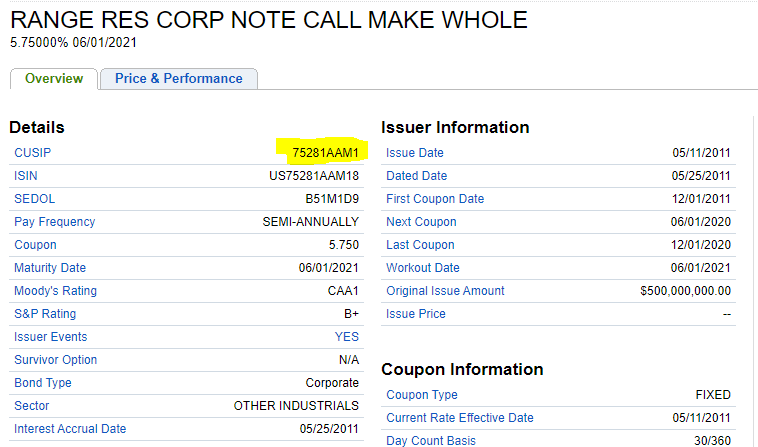Click the Sector label
This screenshot has height=447, width=758.
click(31, 406)
